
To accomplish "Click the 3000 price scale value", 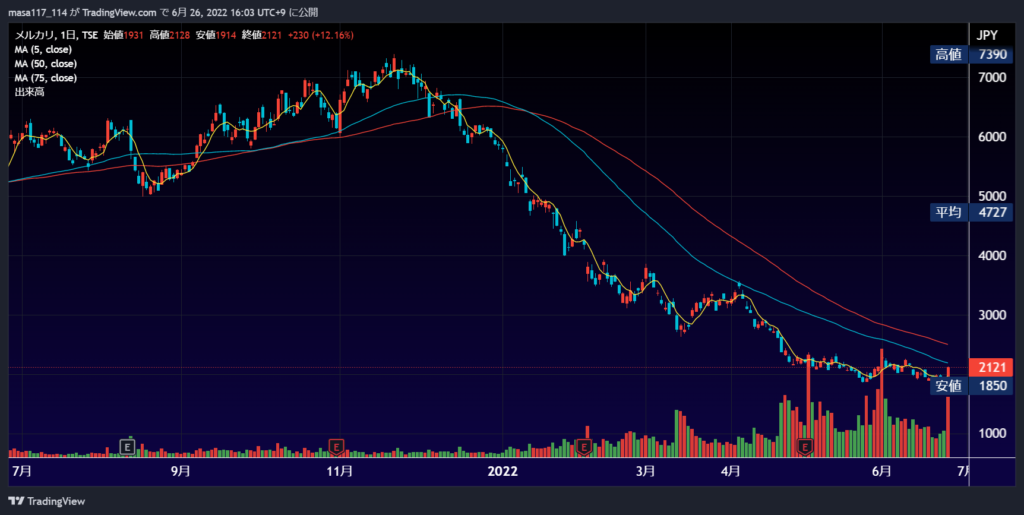I will tap(992, 315).
